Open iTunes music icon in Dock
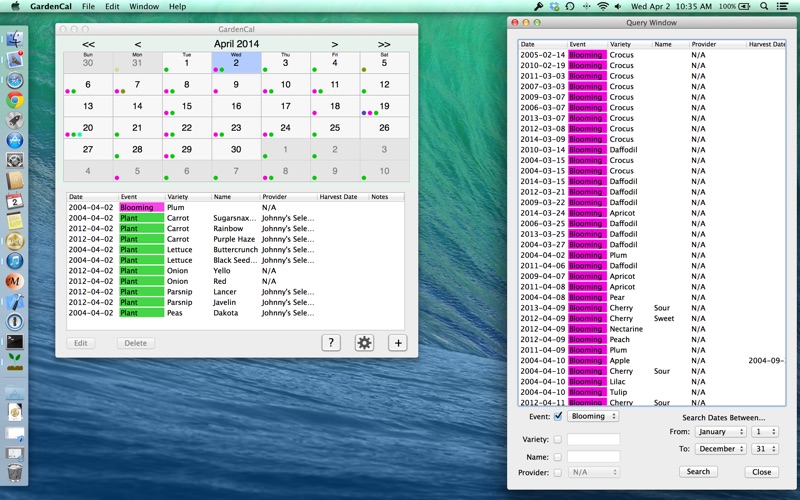The height and width of the screenshot is (500, 800). [15, 261]
